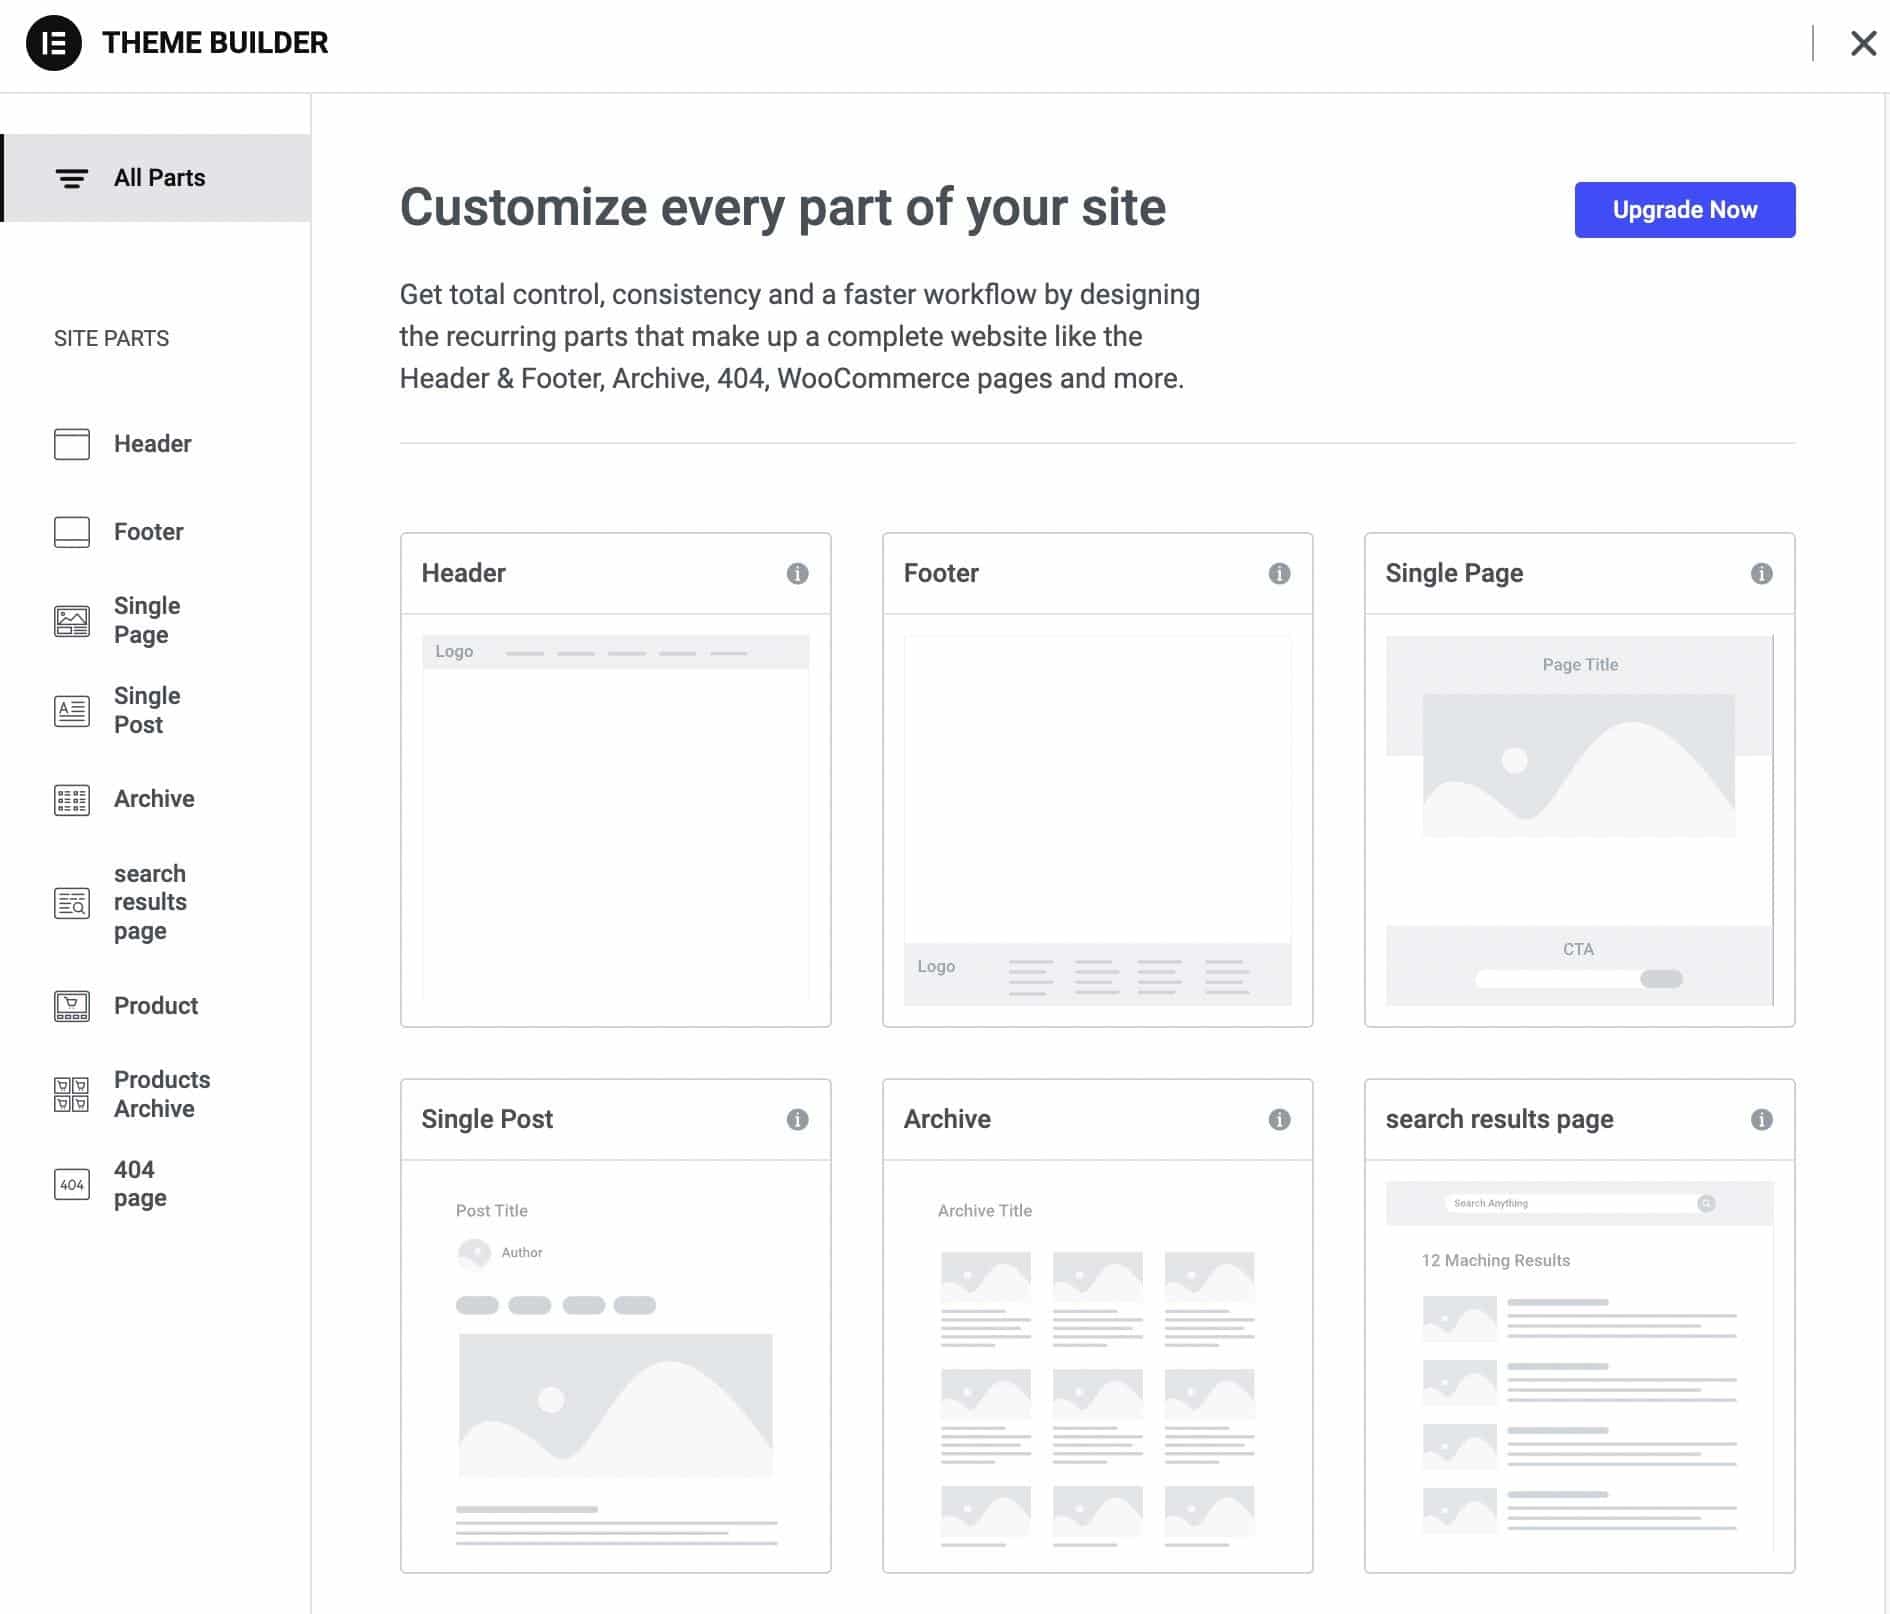This screenshot has height=1614, width=1890.
Task: Click the Elementor logo icon
Action: [53, 42]
